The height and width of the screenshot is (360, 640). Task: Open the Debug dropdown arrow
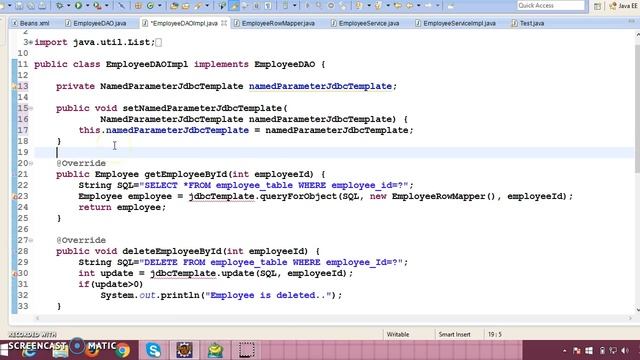click(68, 6)
